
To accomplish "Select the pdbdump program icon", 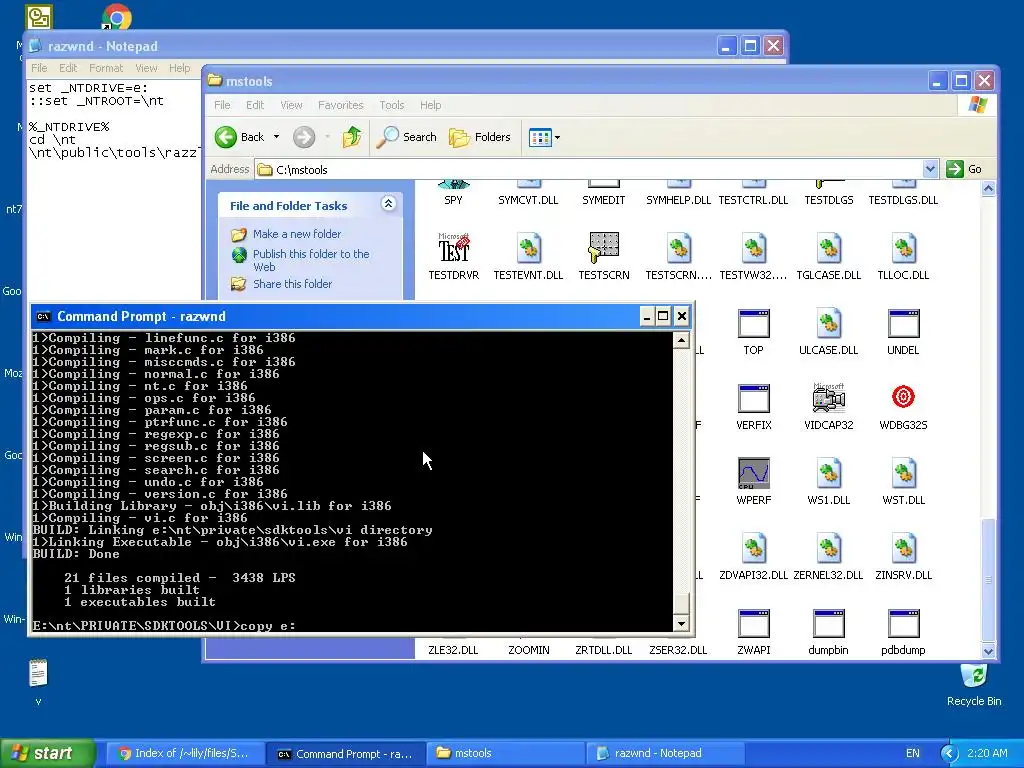I will pyautogui.click(x=903, y=624).
